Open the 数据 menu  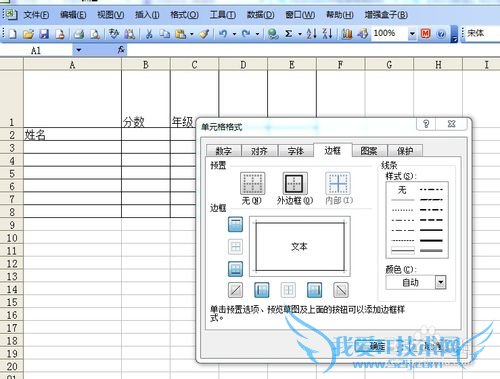[260, 15]
